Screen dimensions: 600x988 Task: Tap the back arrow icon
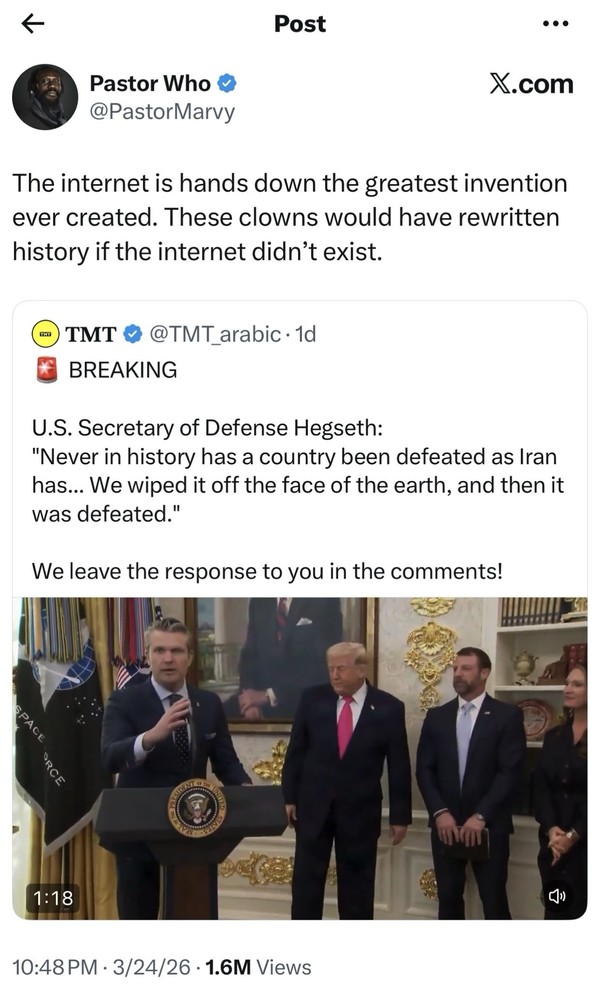(x=33, y=25)
